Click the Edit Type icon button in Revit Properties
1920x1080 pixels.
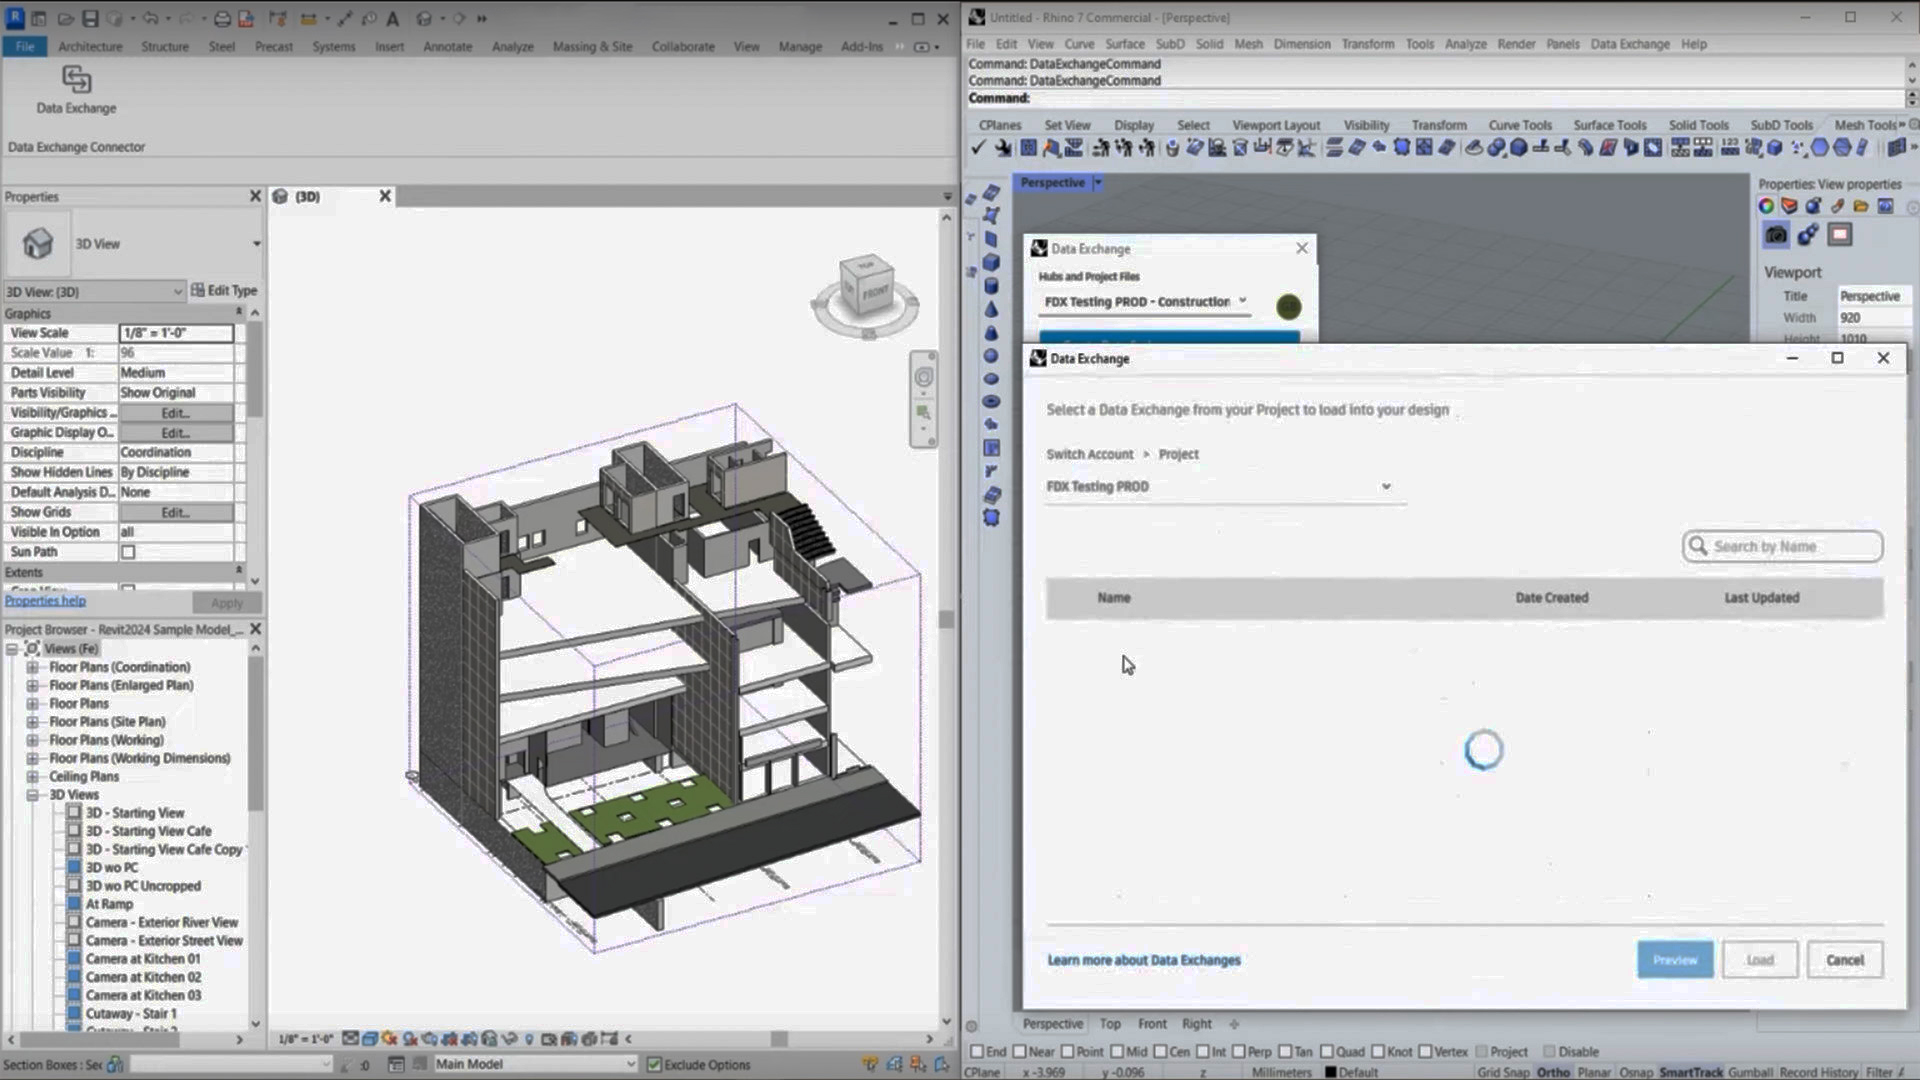tap(224, 290)
